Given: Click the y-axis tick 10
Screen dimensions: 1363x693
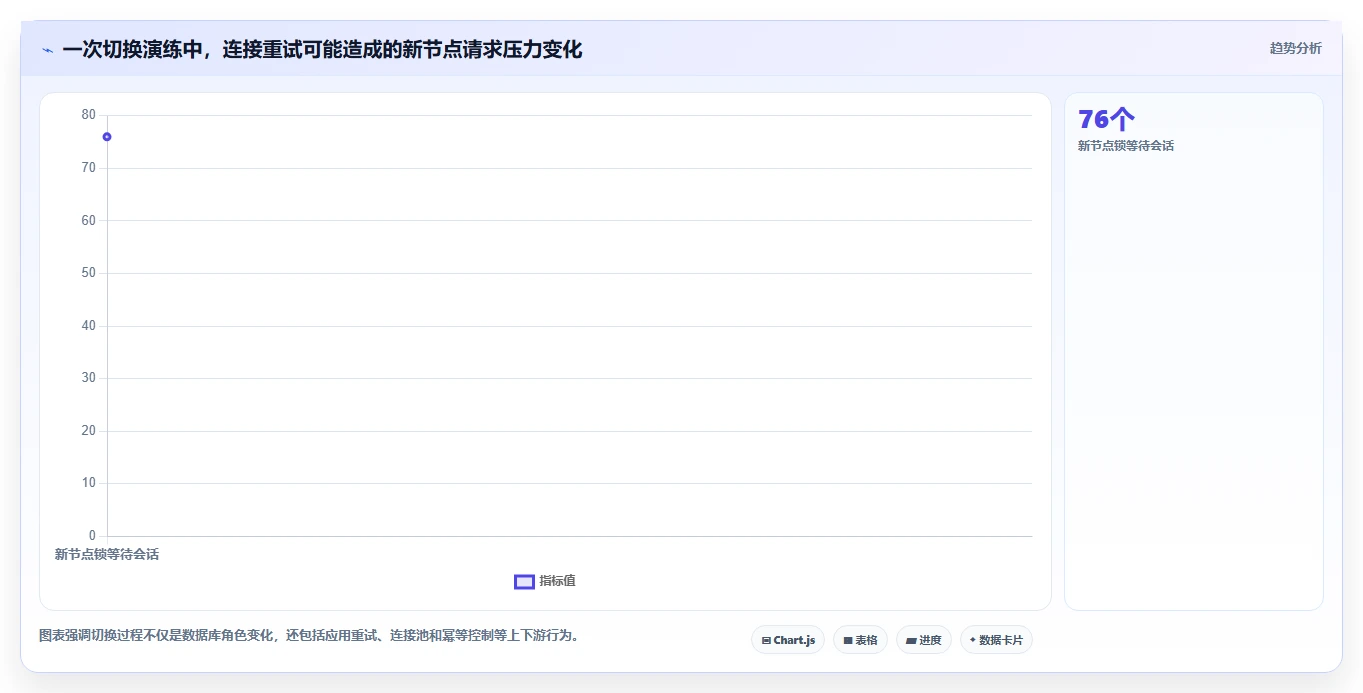Looking at the screenshot, I should [x=89, y=483].
